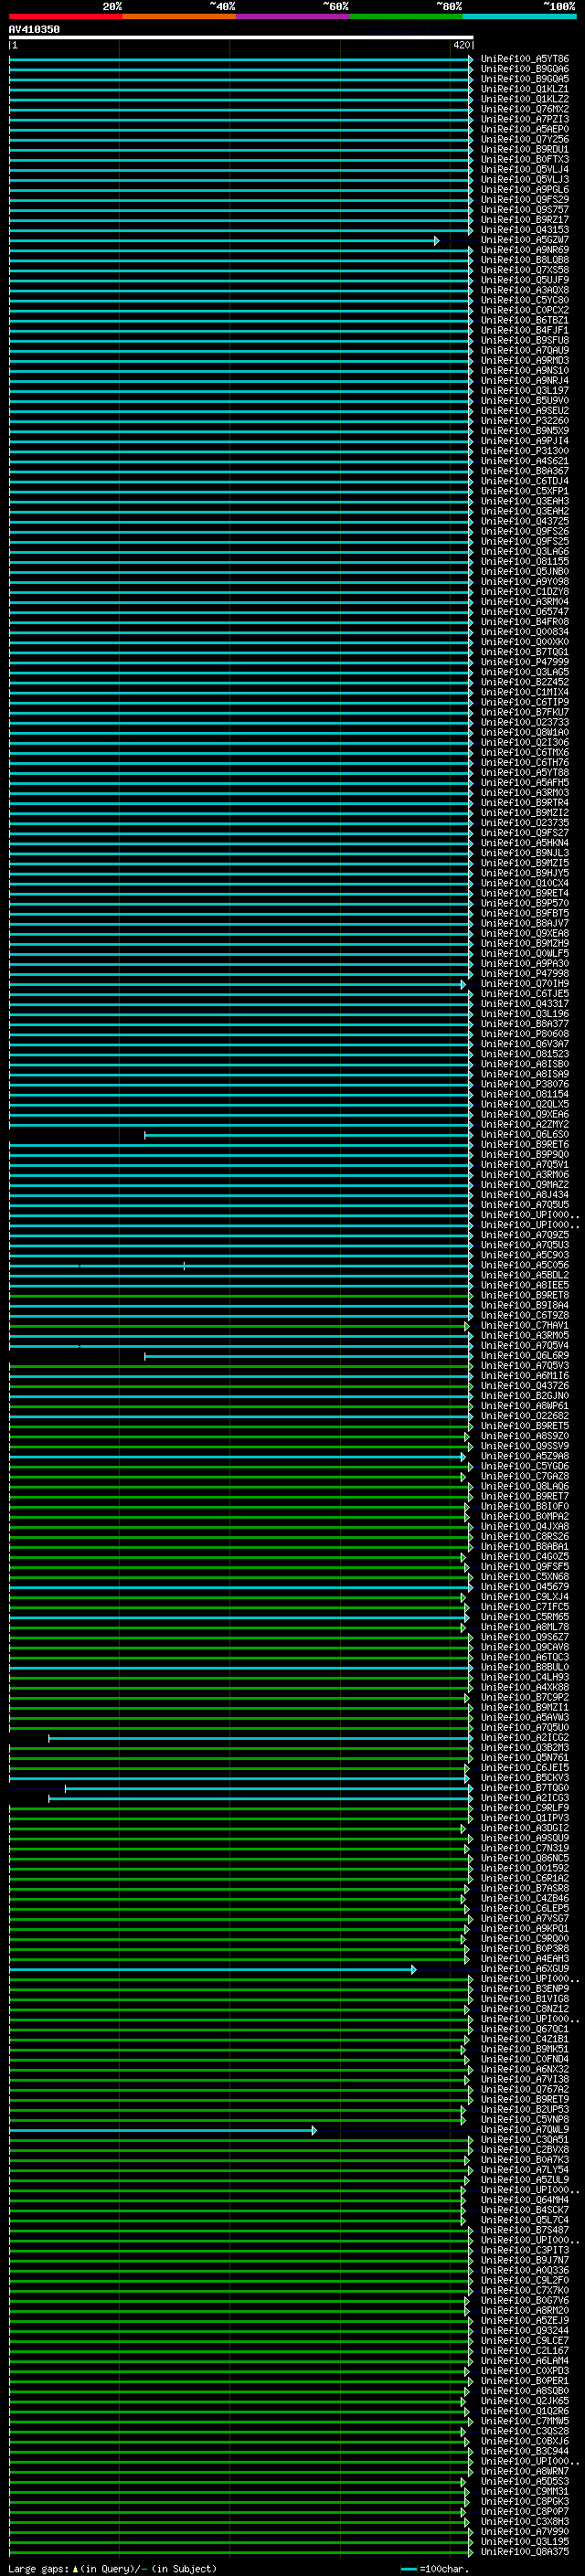Select hit label UniRef100_Q9MAZ2

click(525, 1185)
